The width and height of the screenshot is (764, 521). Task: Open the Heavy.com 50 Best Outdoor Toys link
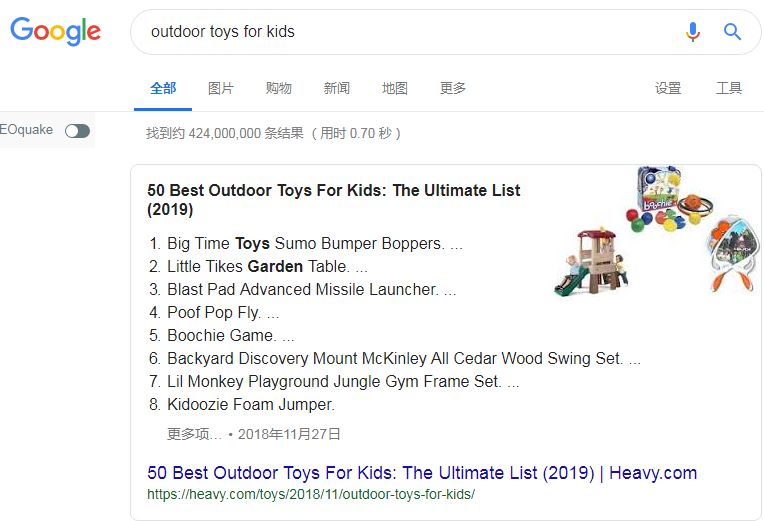[422, 473]
